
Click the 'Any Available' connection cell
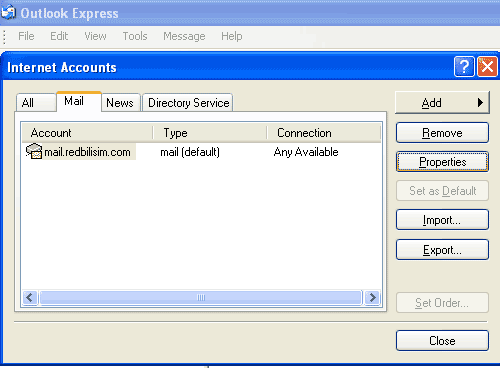(x=306, y=152)
